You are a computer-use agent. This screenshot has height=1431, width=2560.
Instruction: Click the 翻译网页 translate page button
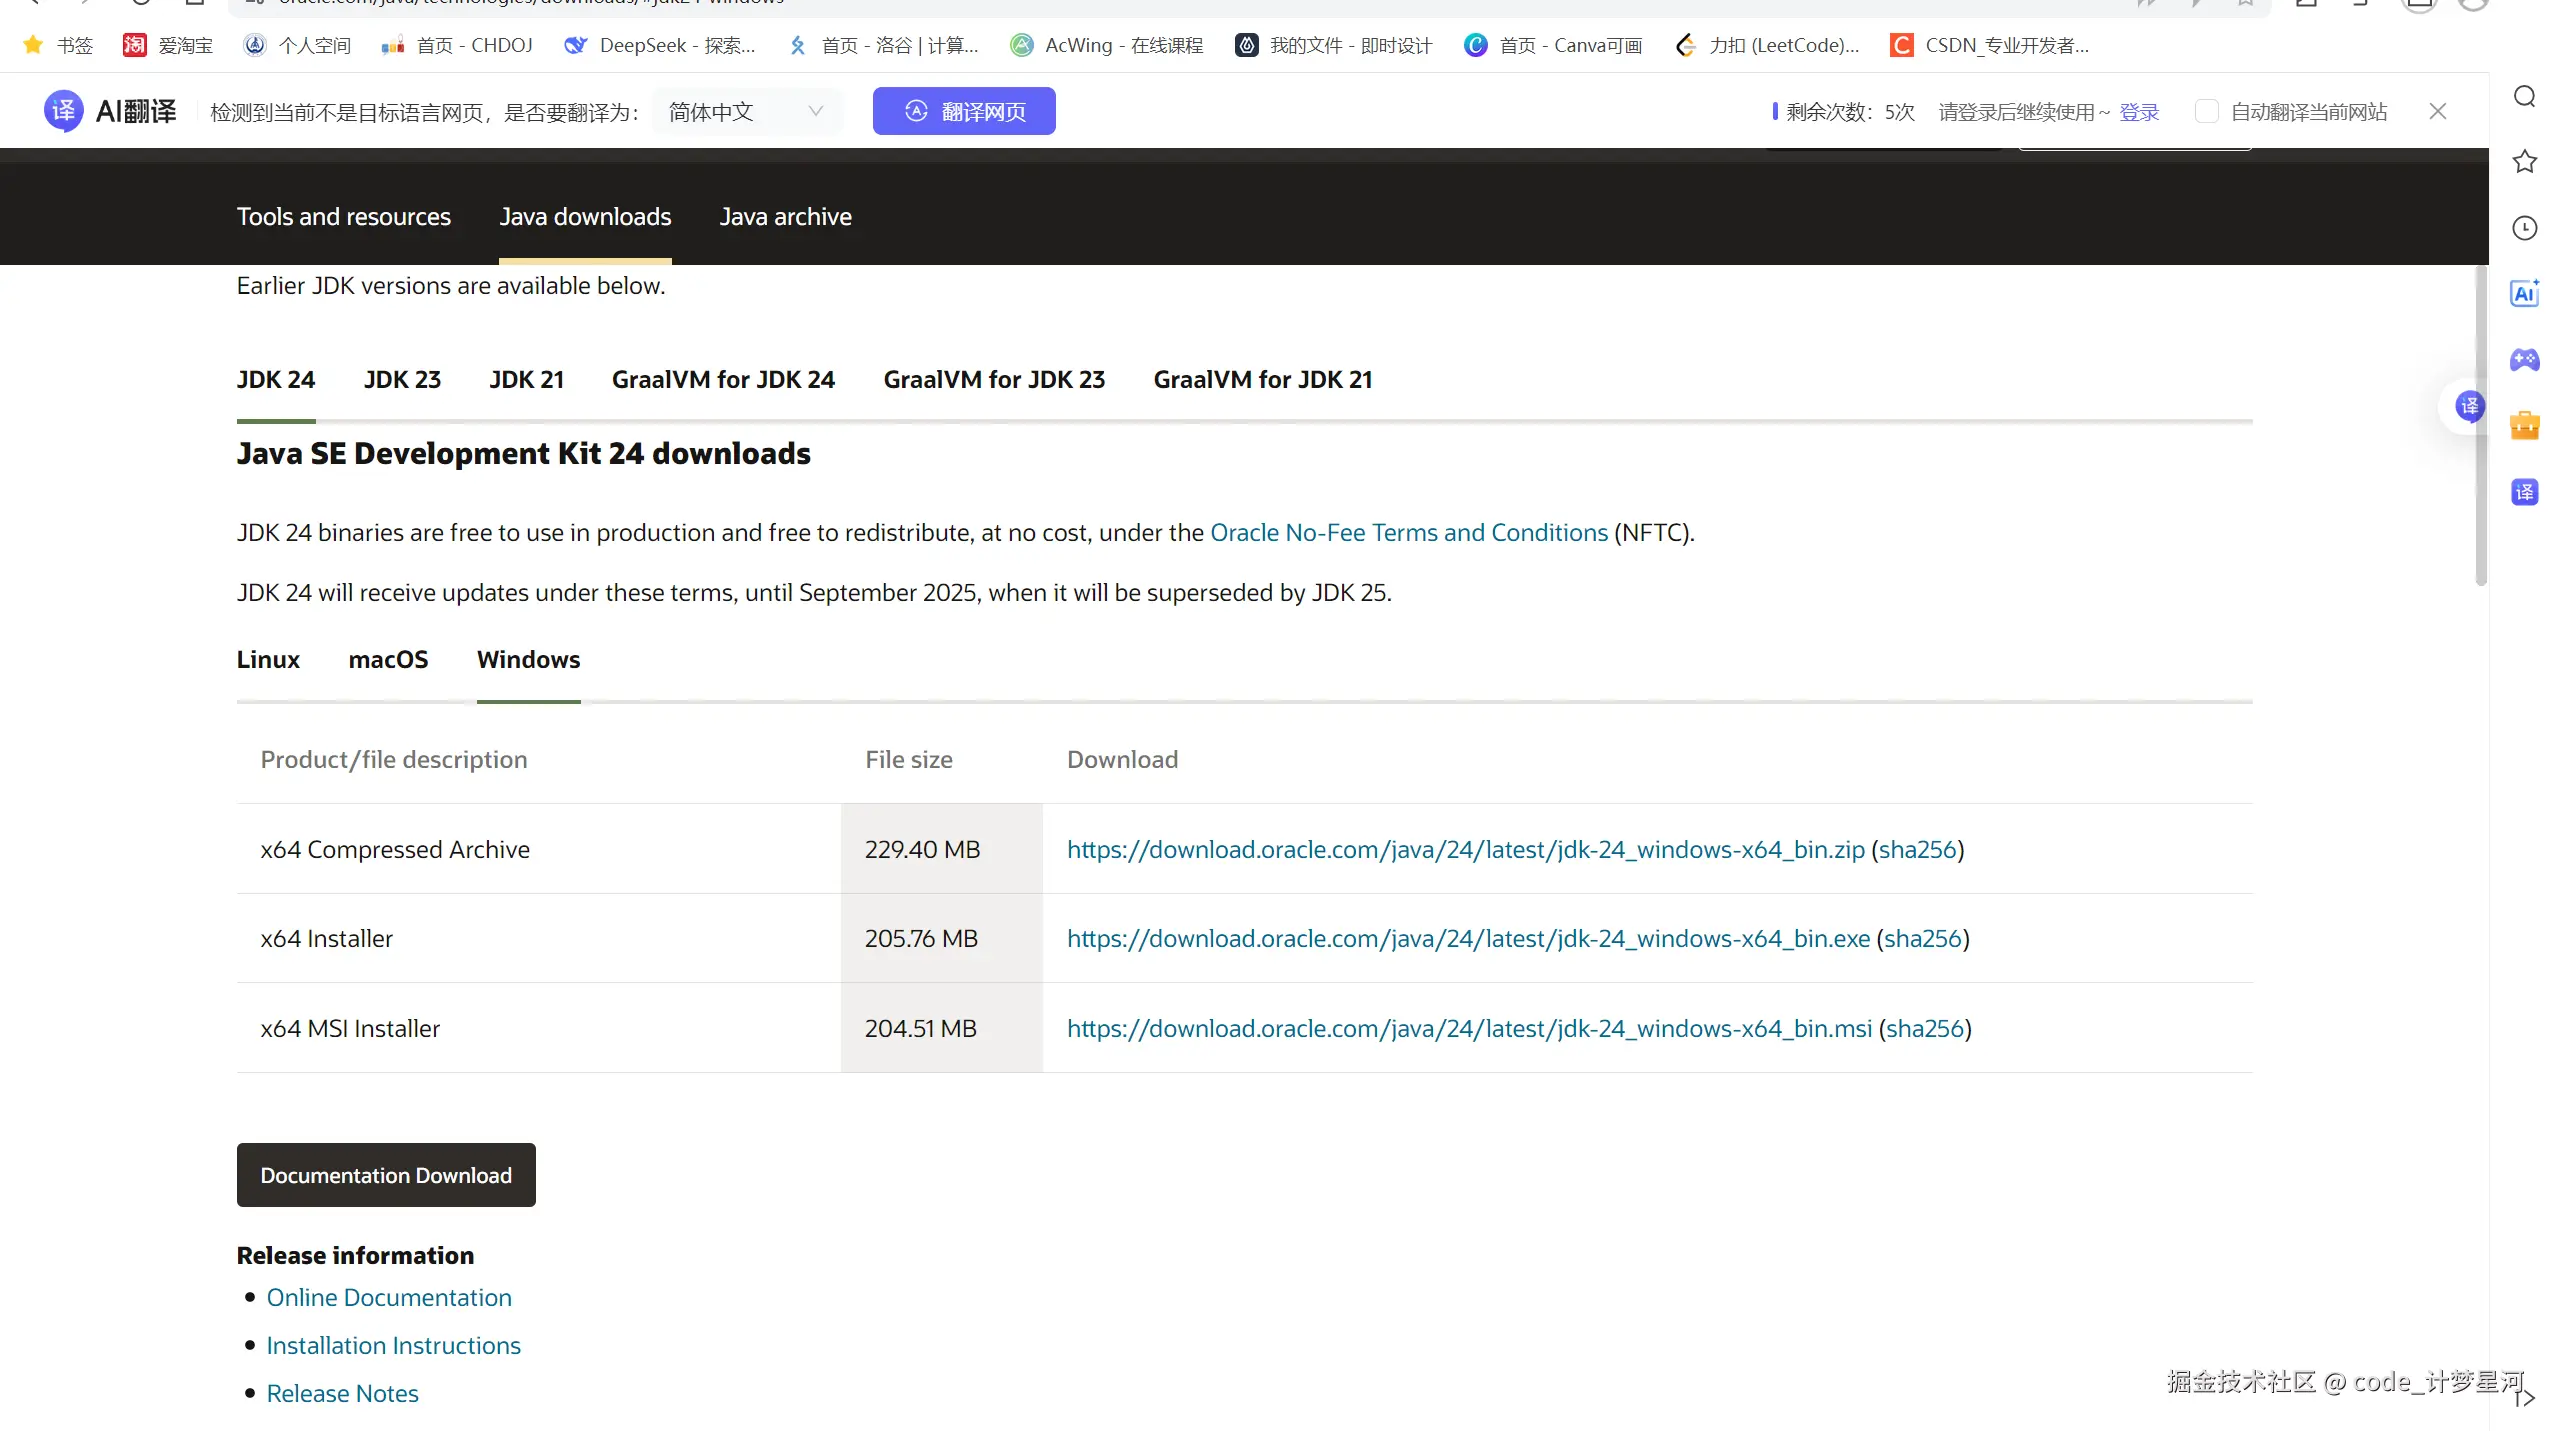coord(964,112)
